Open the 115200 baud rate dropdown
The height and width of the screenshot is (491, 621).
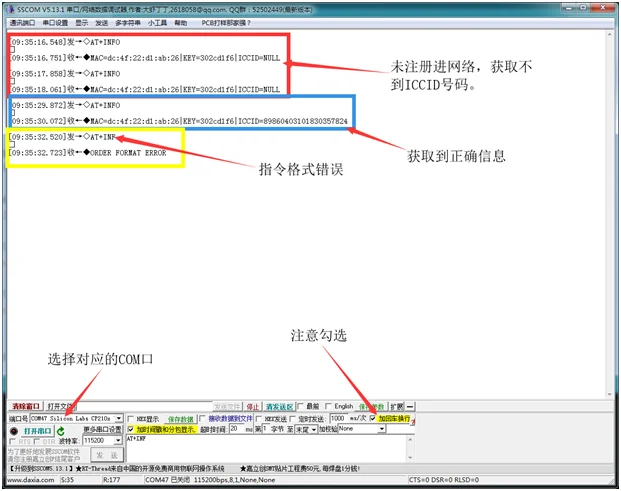point(118,440)
